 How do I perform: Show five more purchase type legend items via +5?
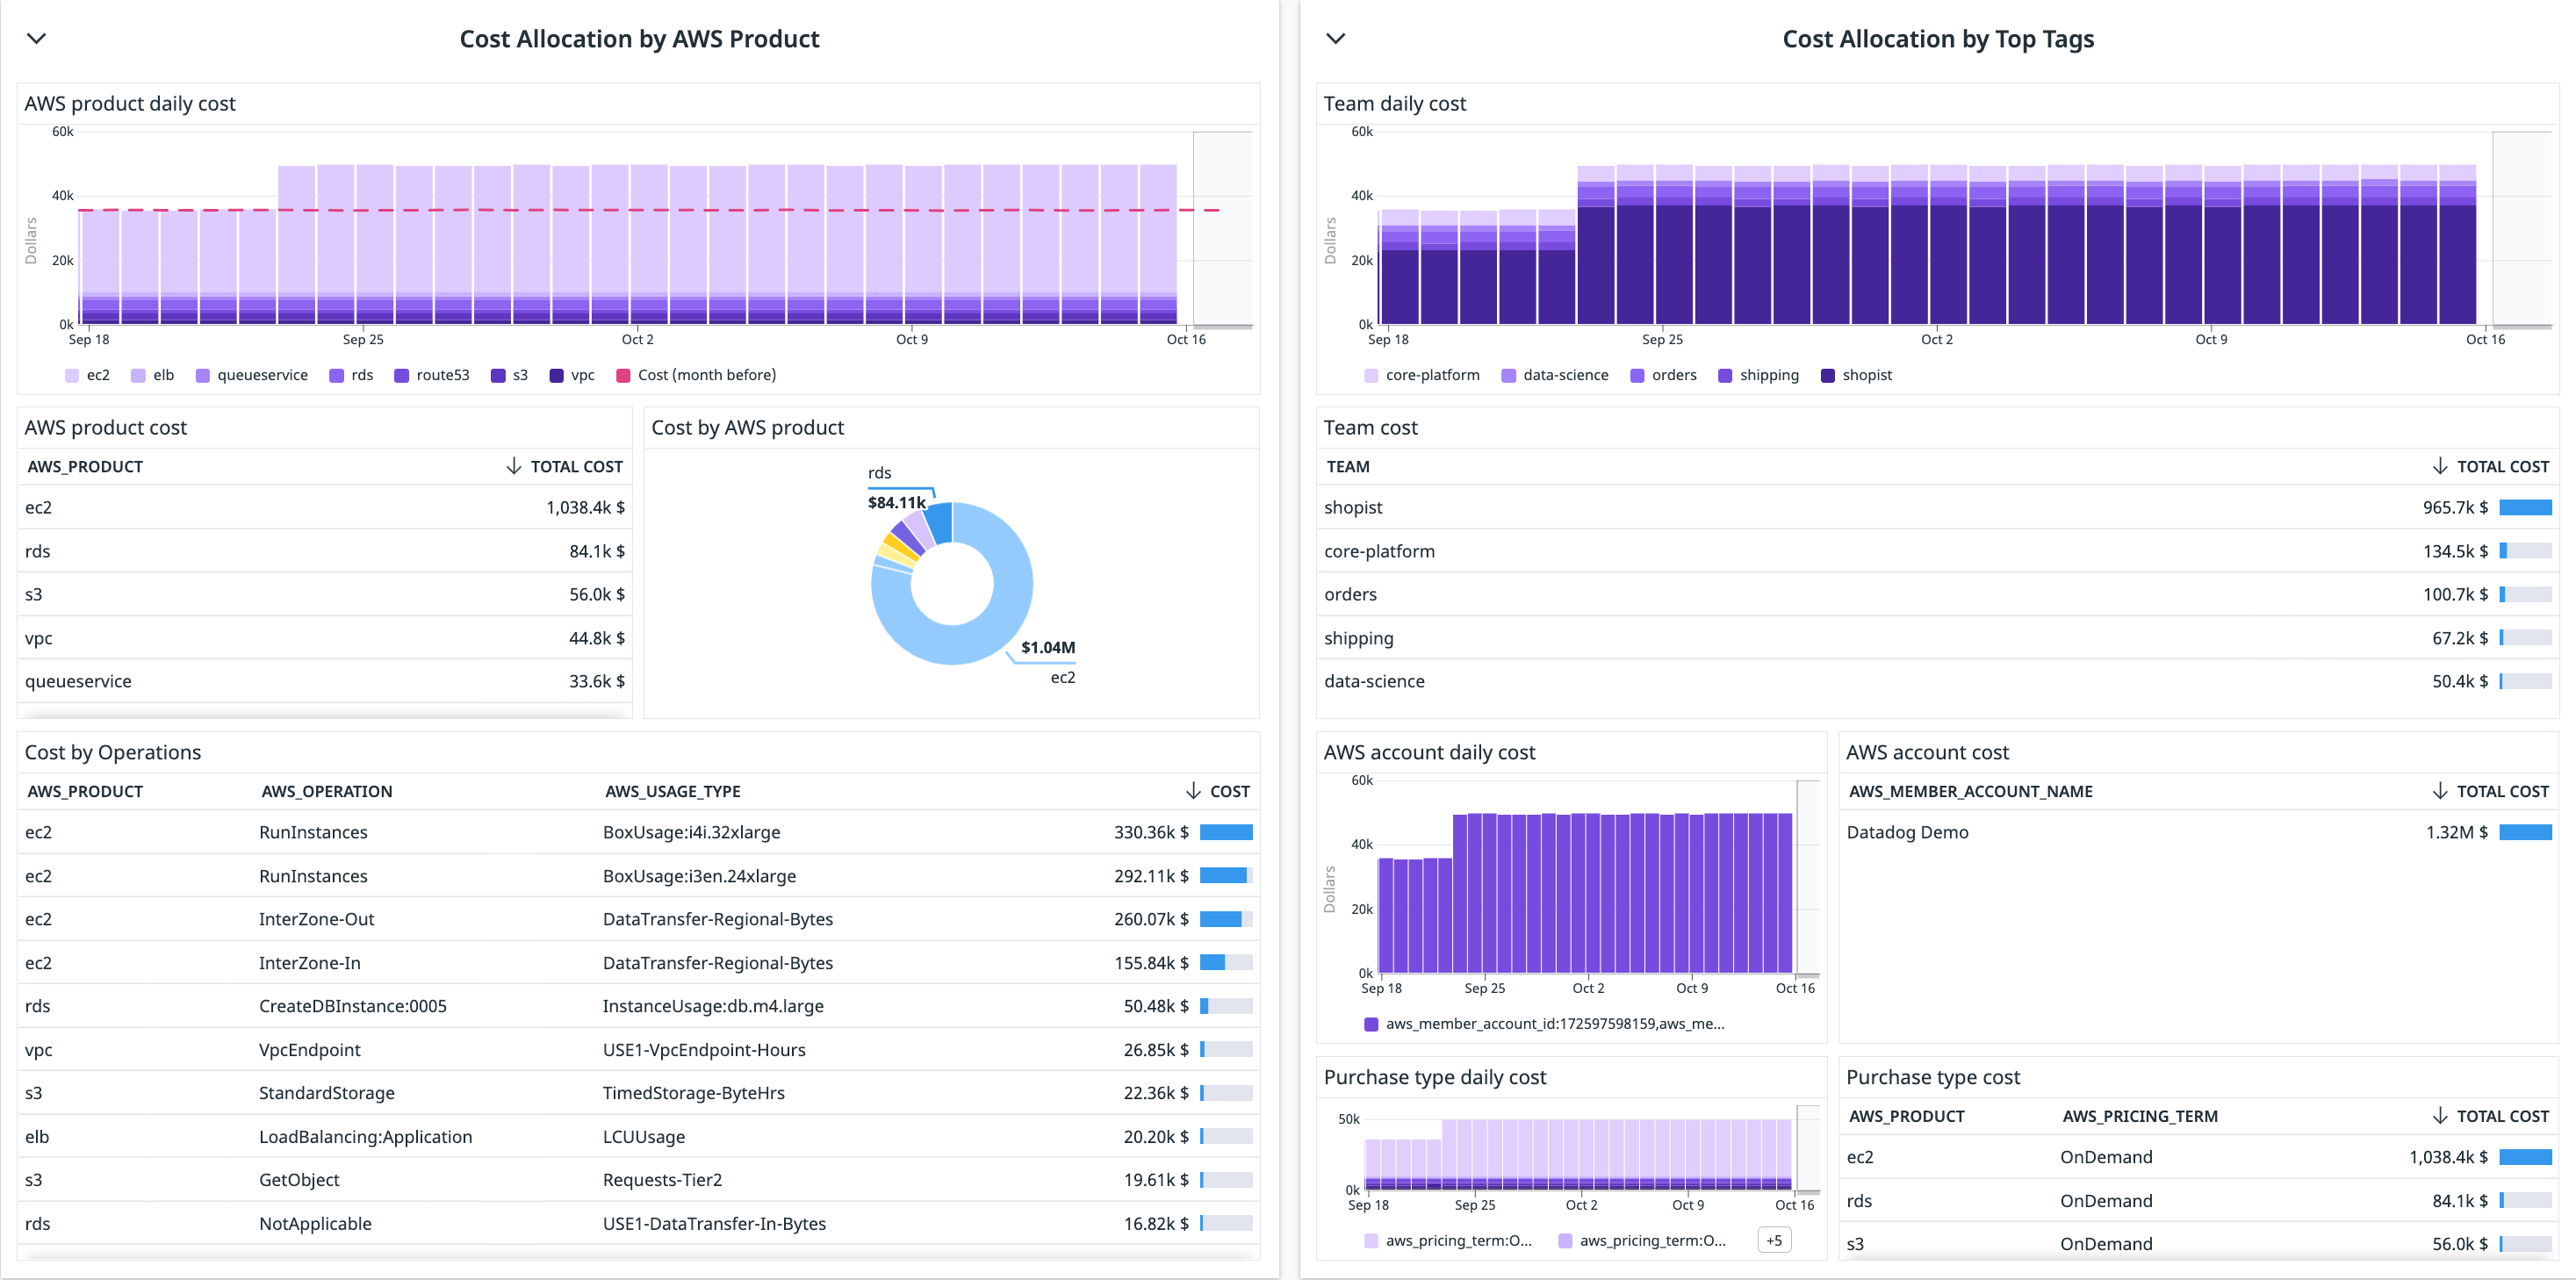[x=1774, y=1240]
